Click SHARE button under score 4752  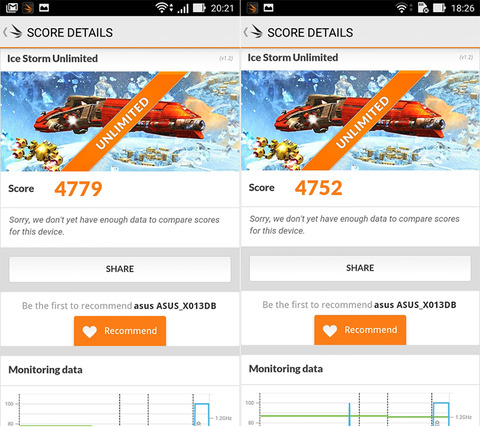pos(360,268)
